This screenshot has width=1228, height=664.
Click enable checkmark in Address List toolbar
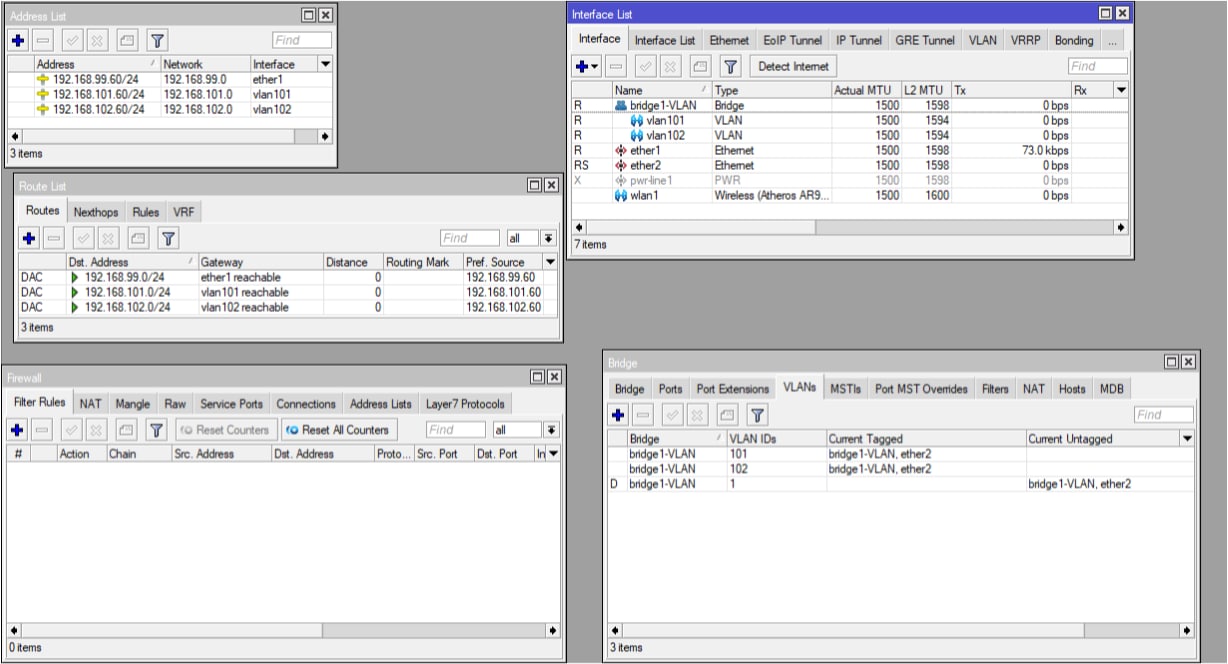pyautogui.click(x=73, y=41)
